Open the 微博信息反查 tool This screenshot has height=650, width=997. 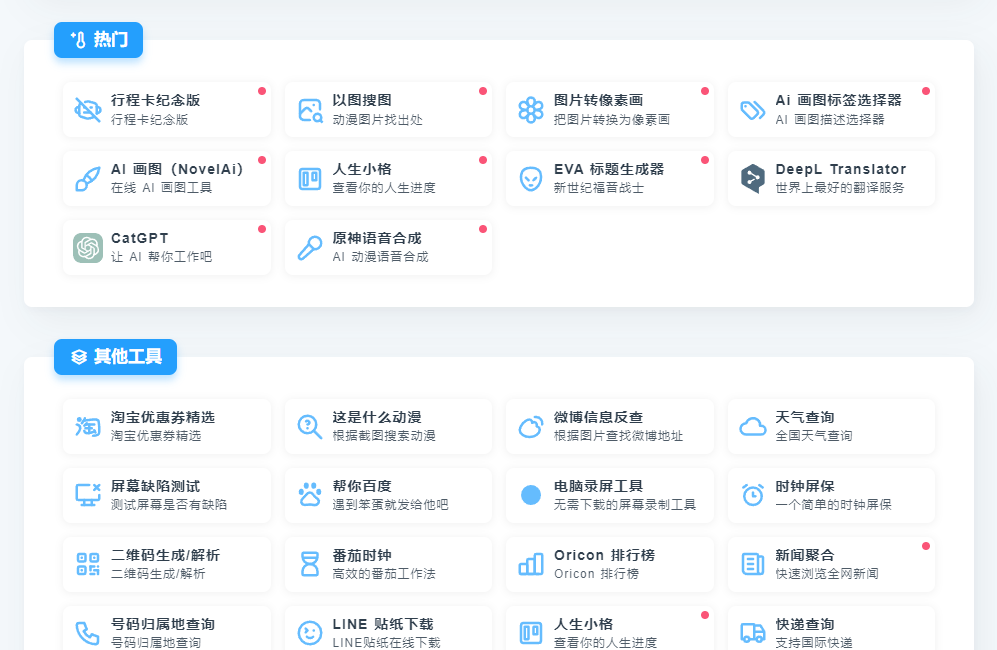tap(610, 425)
